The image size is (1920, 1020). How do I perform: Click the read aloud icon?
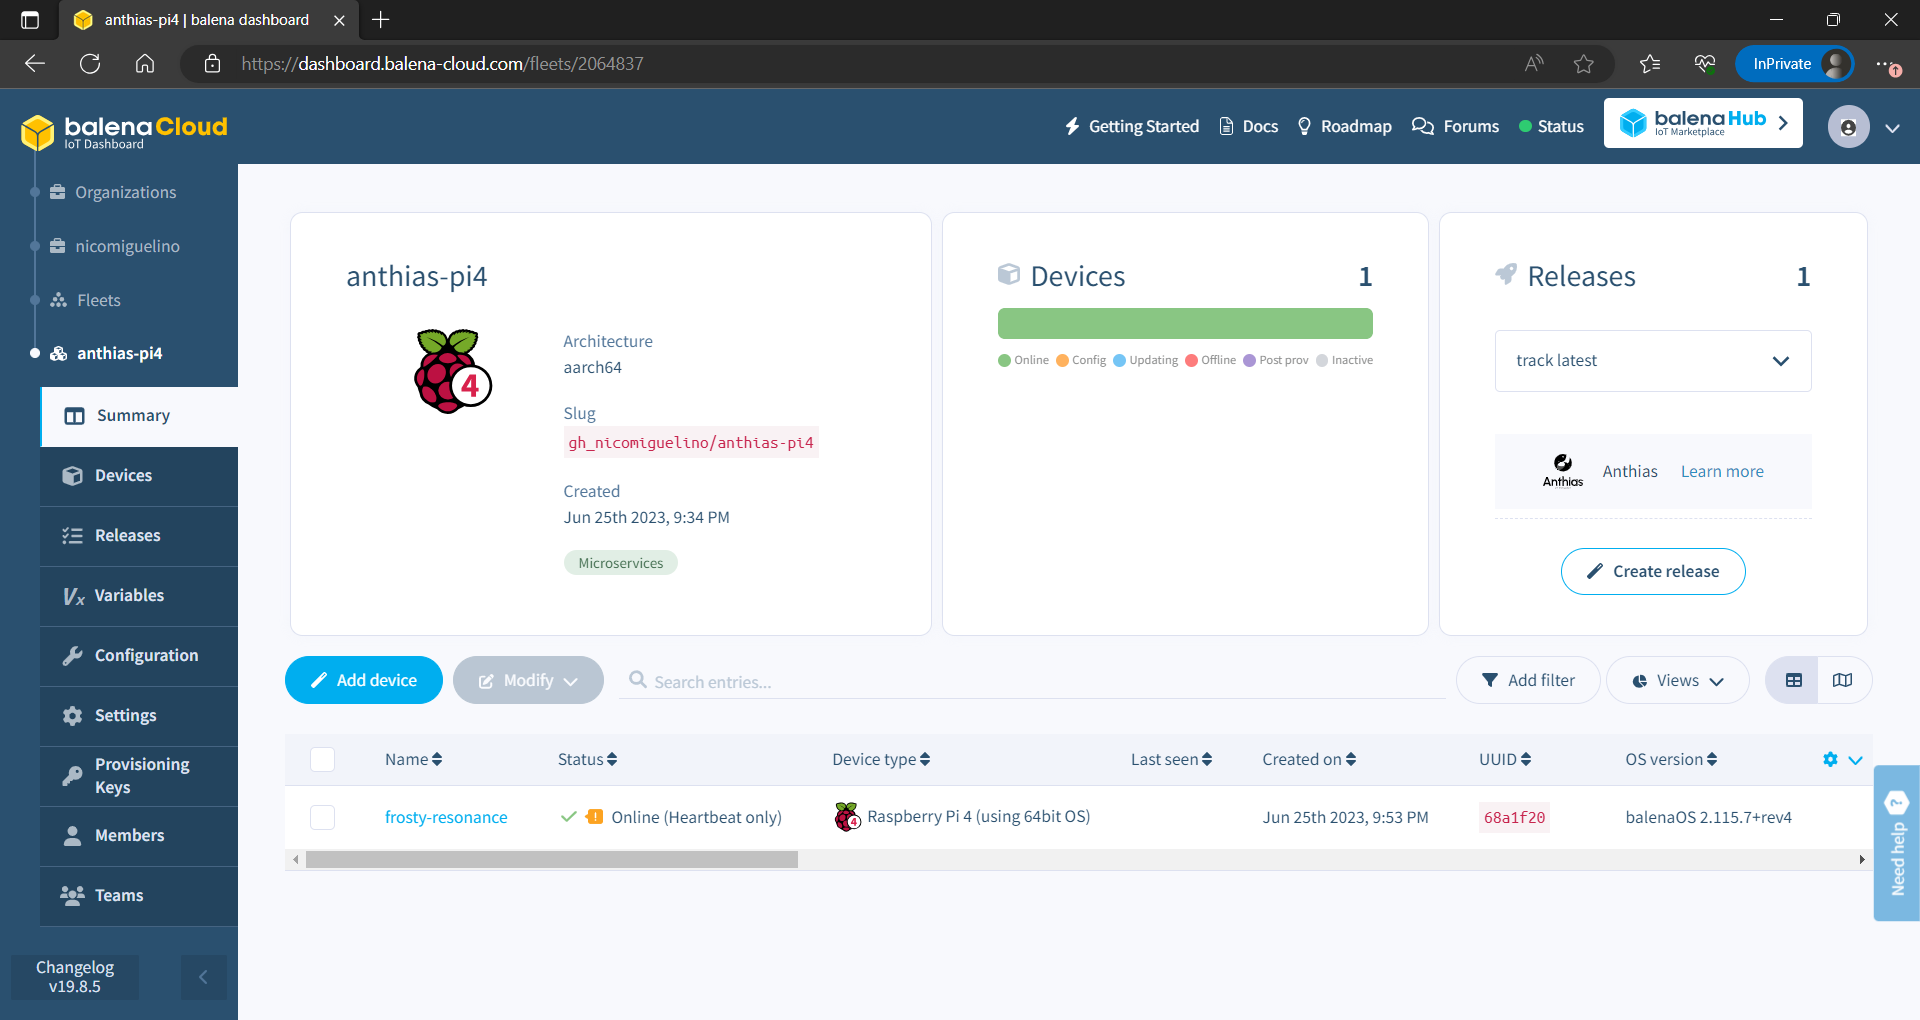click(1534, 64)
